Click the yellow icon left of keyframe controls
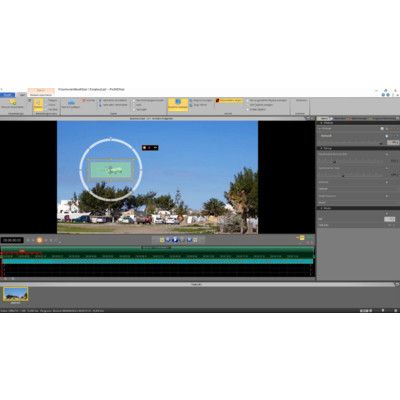The image size is (400, 400). click(x=162, y=240)
